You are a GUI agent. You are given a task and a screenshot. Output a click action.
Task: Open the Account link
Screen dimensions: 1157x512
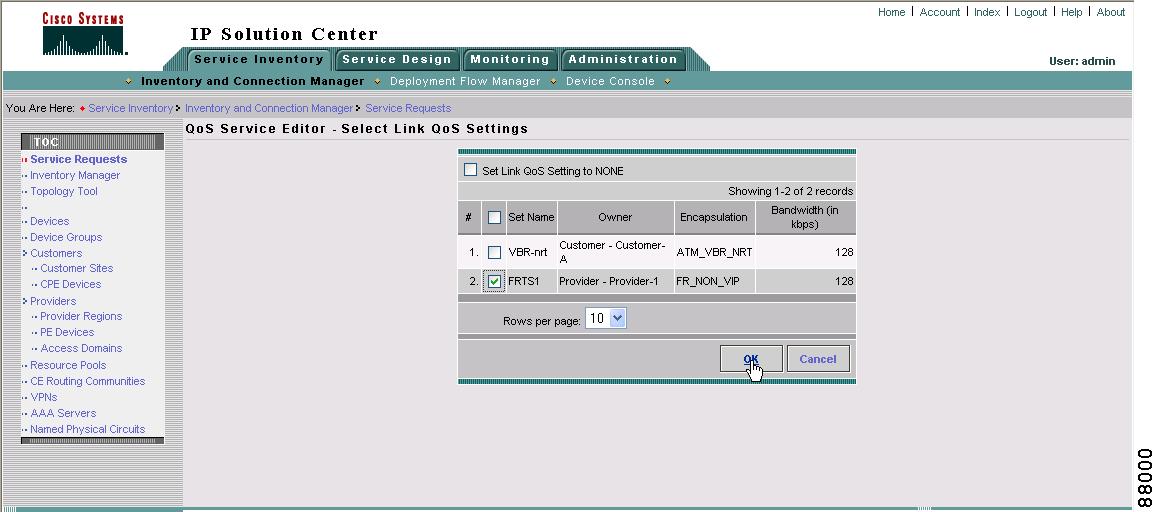(x=939, y=12)
